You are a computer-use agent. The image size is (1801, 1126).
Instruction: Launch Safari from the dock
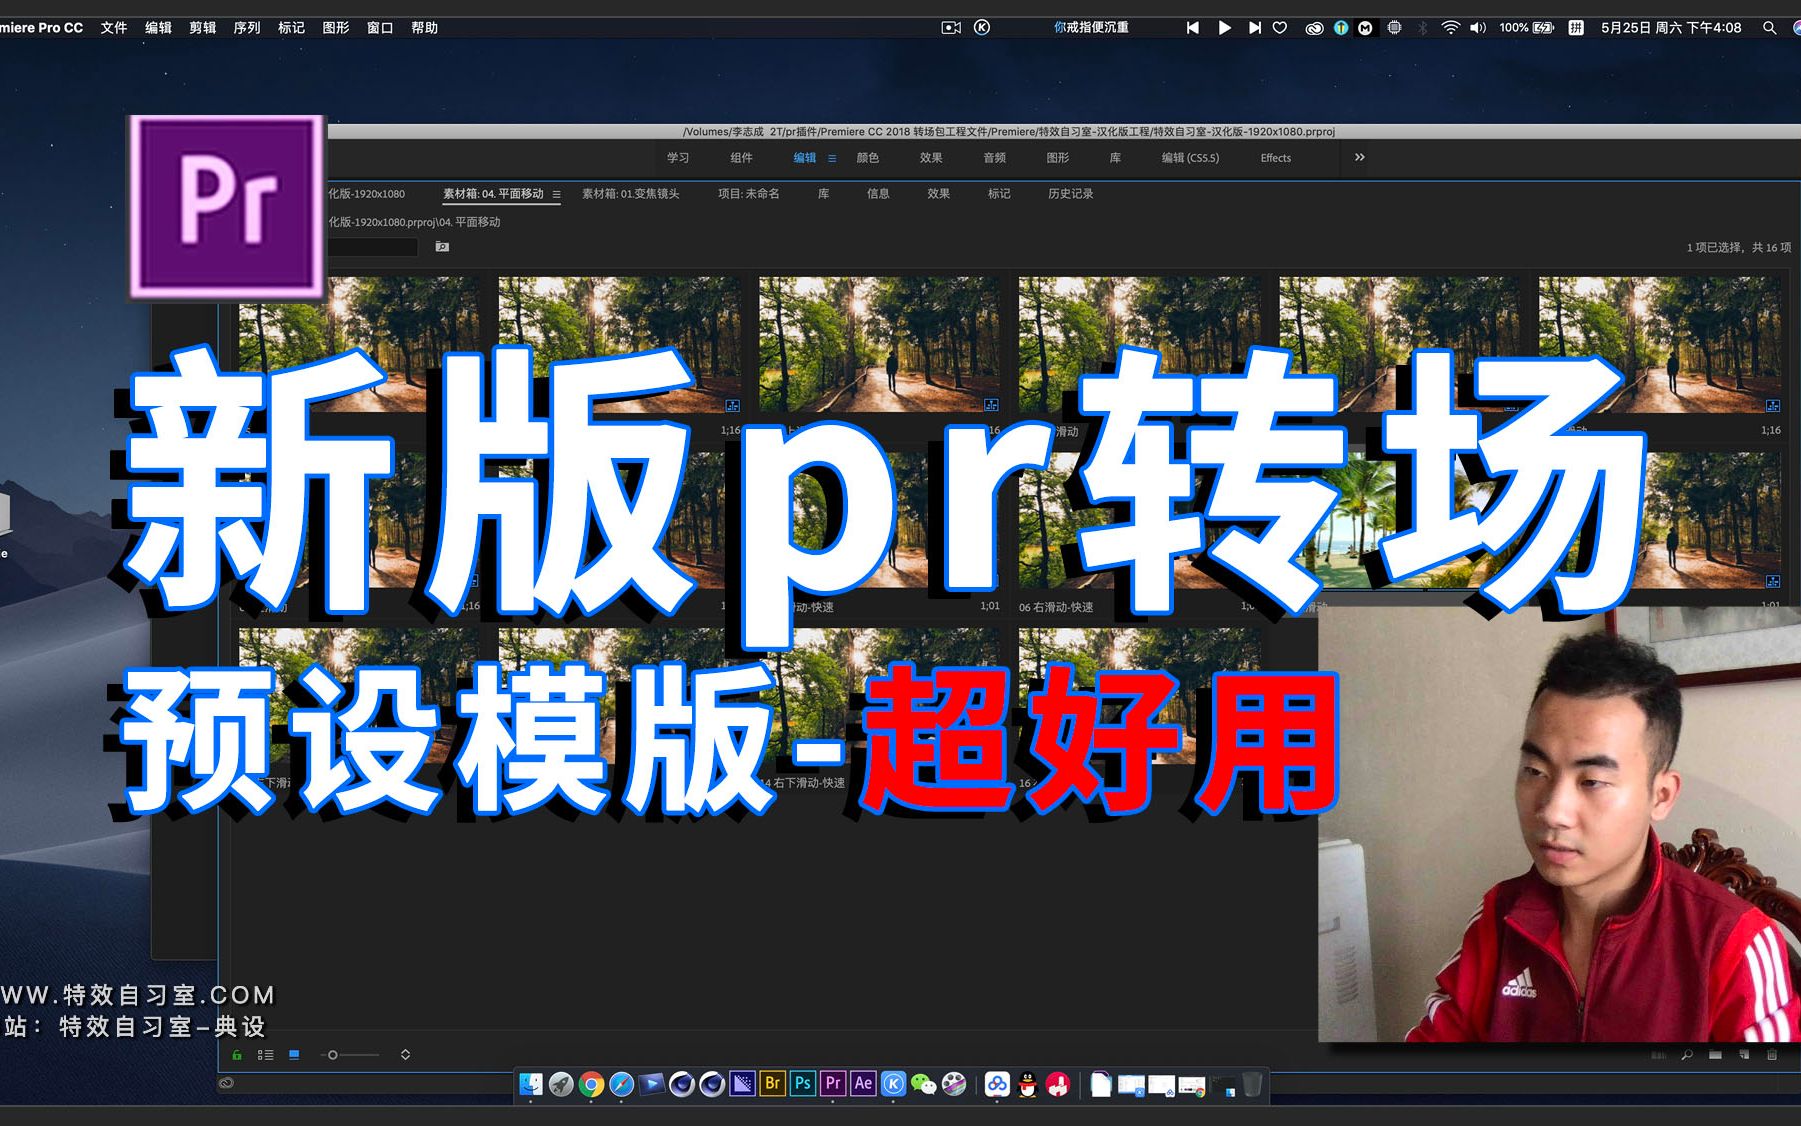coord(621,1084)
